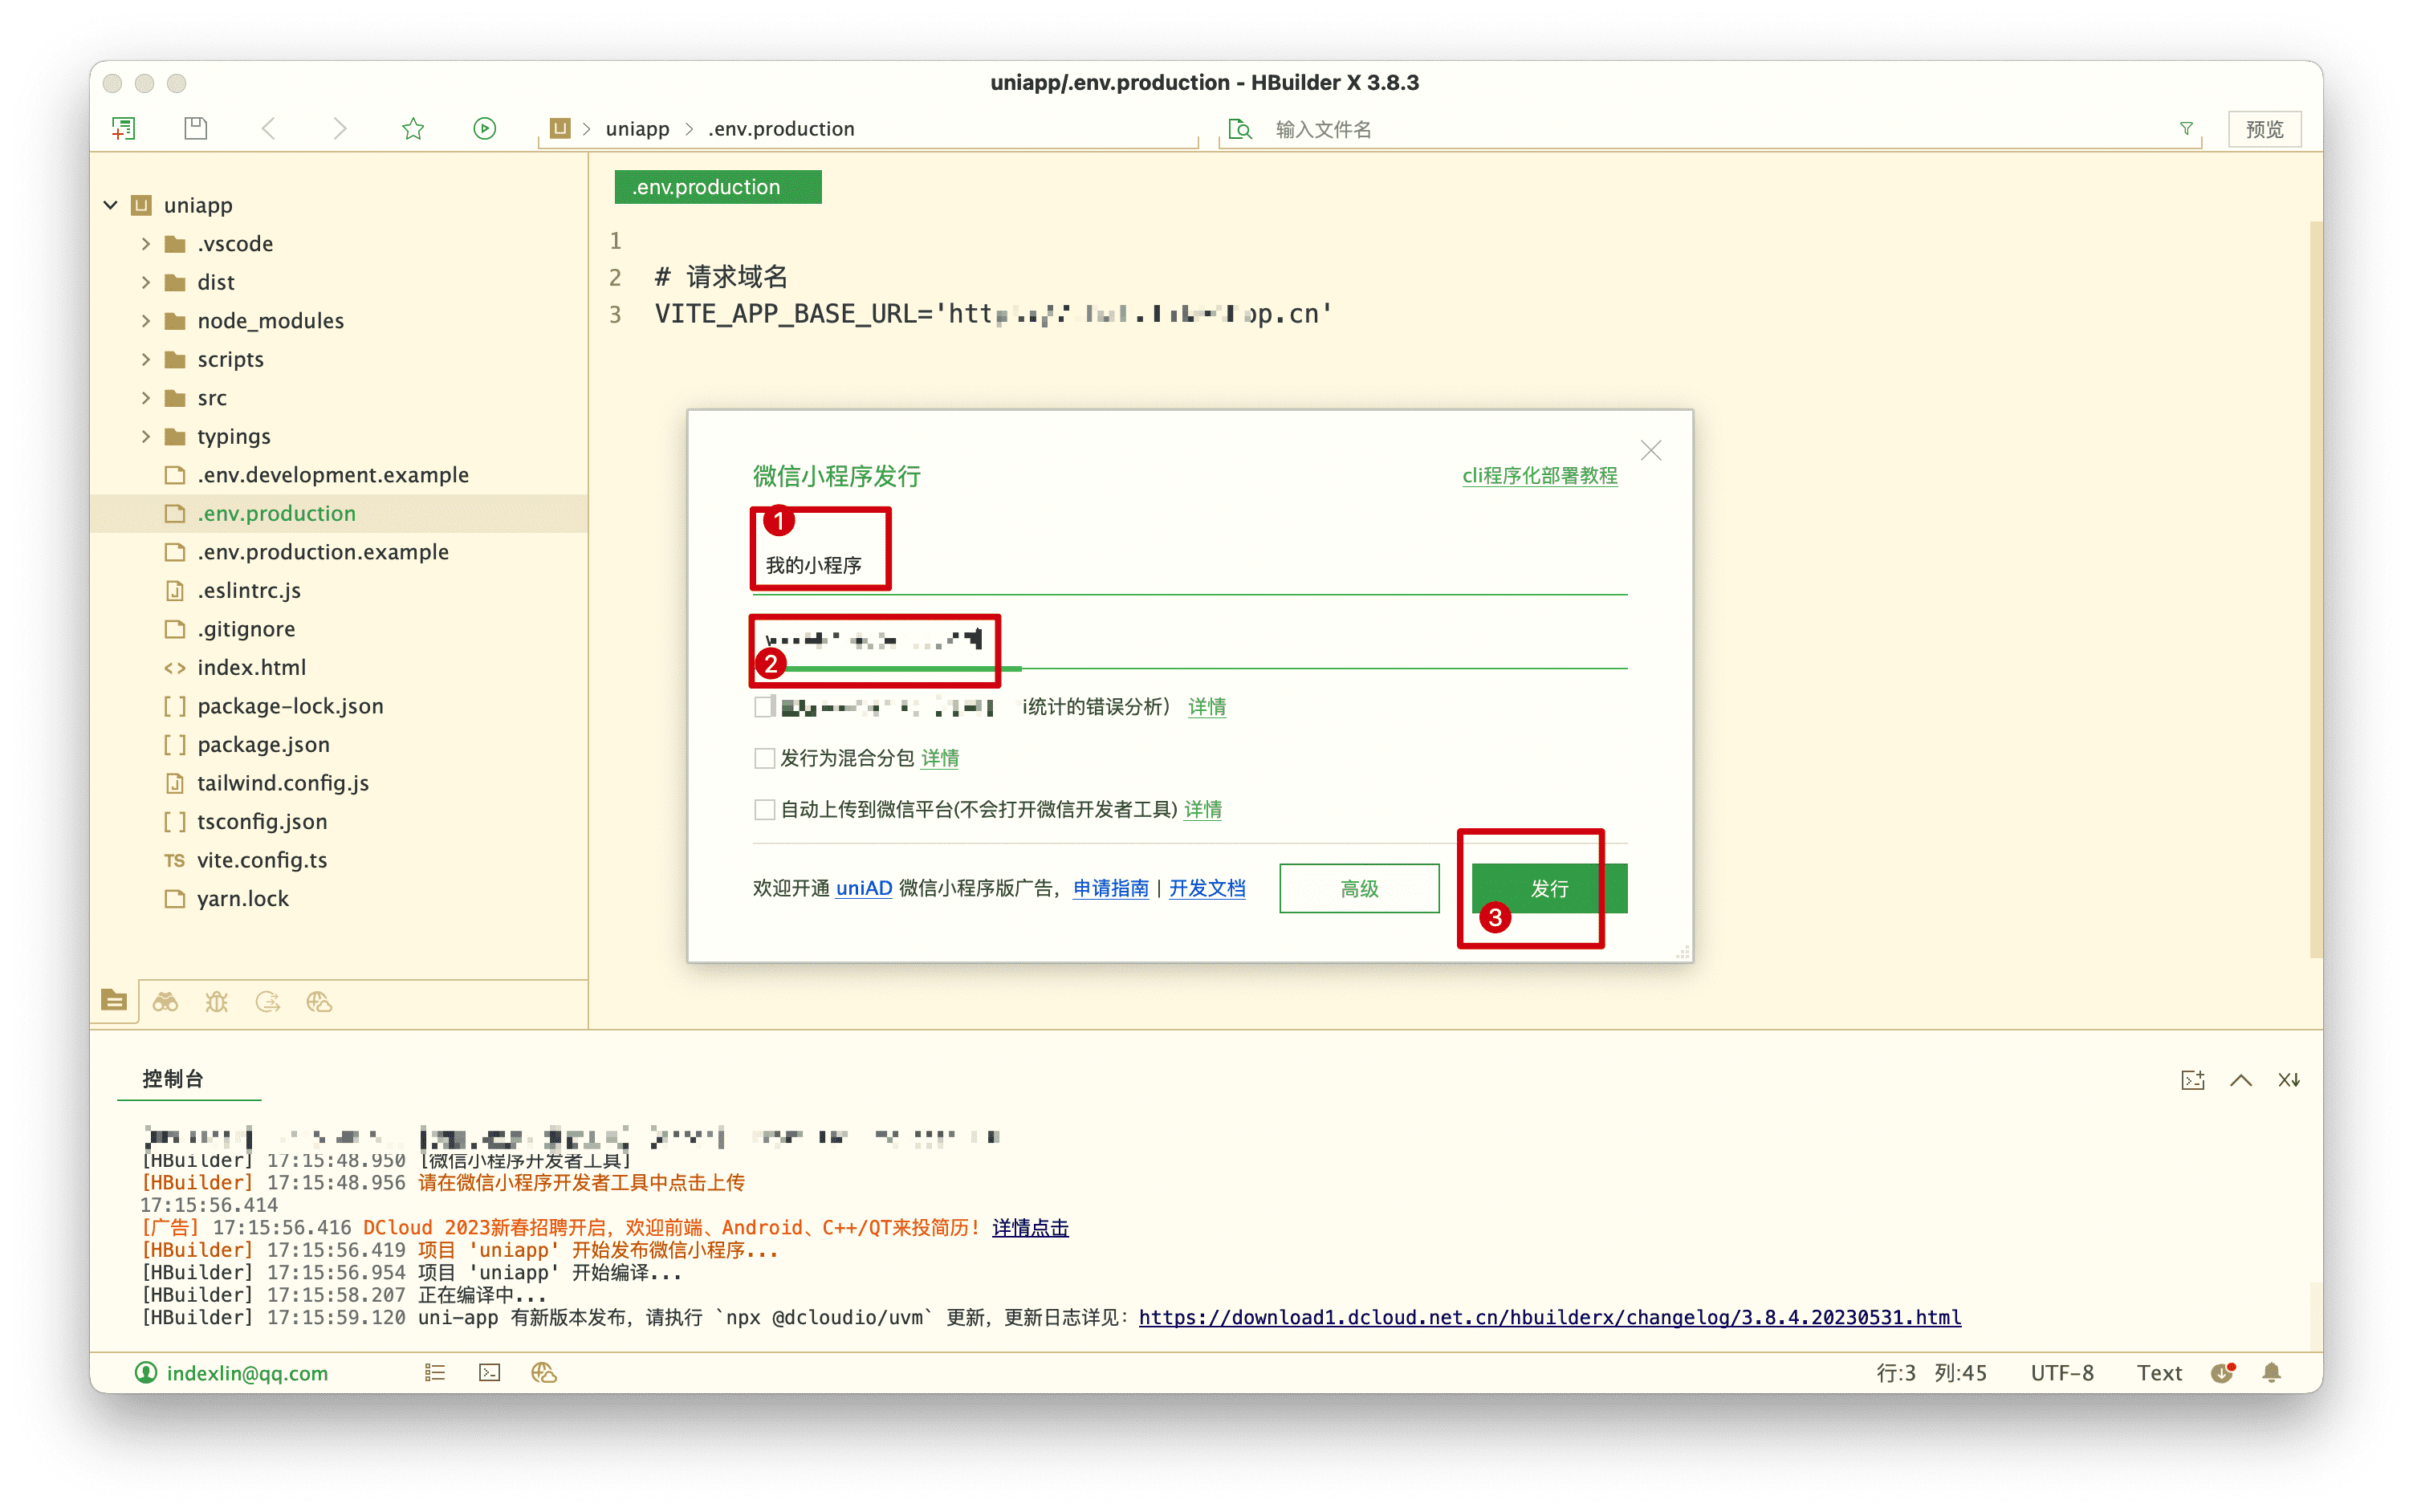
Task: Open the uniAD link
Action: coord(863,888)
